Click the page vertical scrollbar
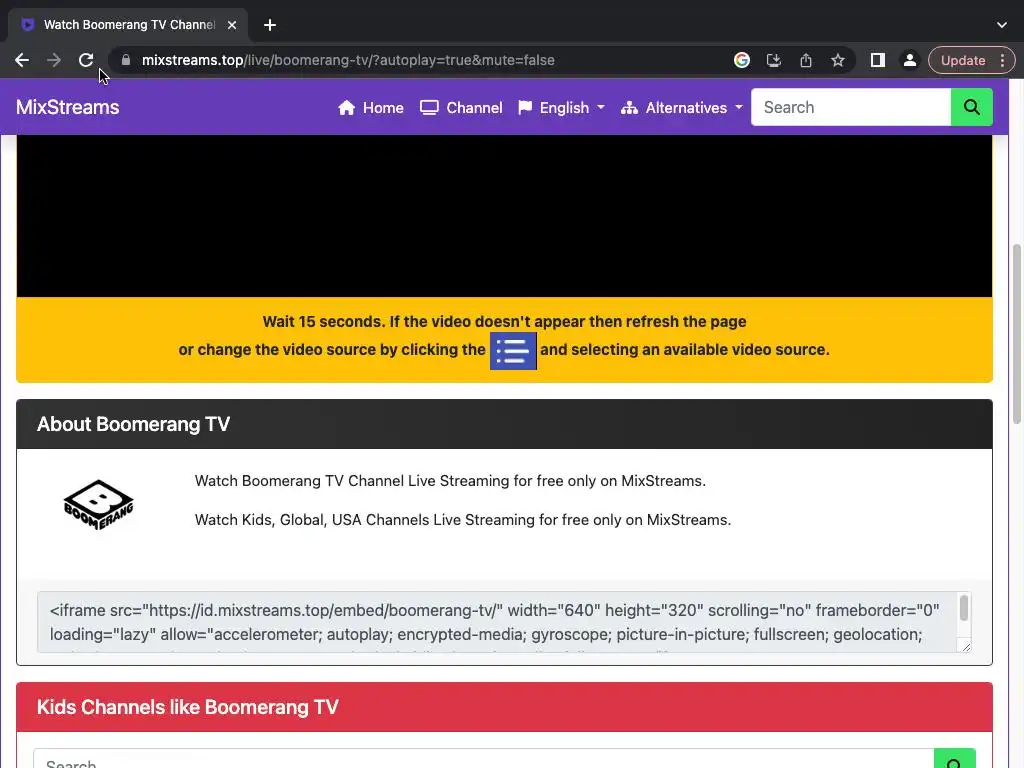Image resolution: width=1024 pixels, height=768 pixels. [1017, 334]
